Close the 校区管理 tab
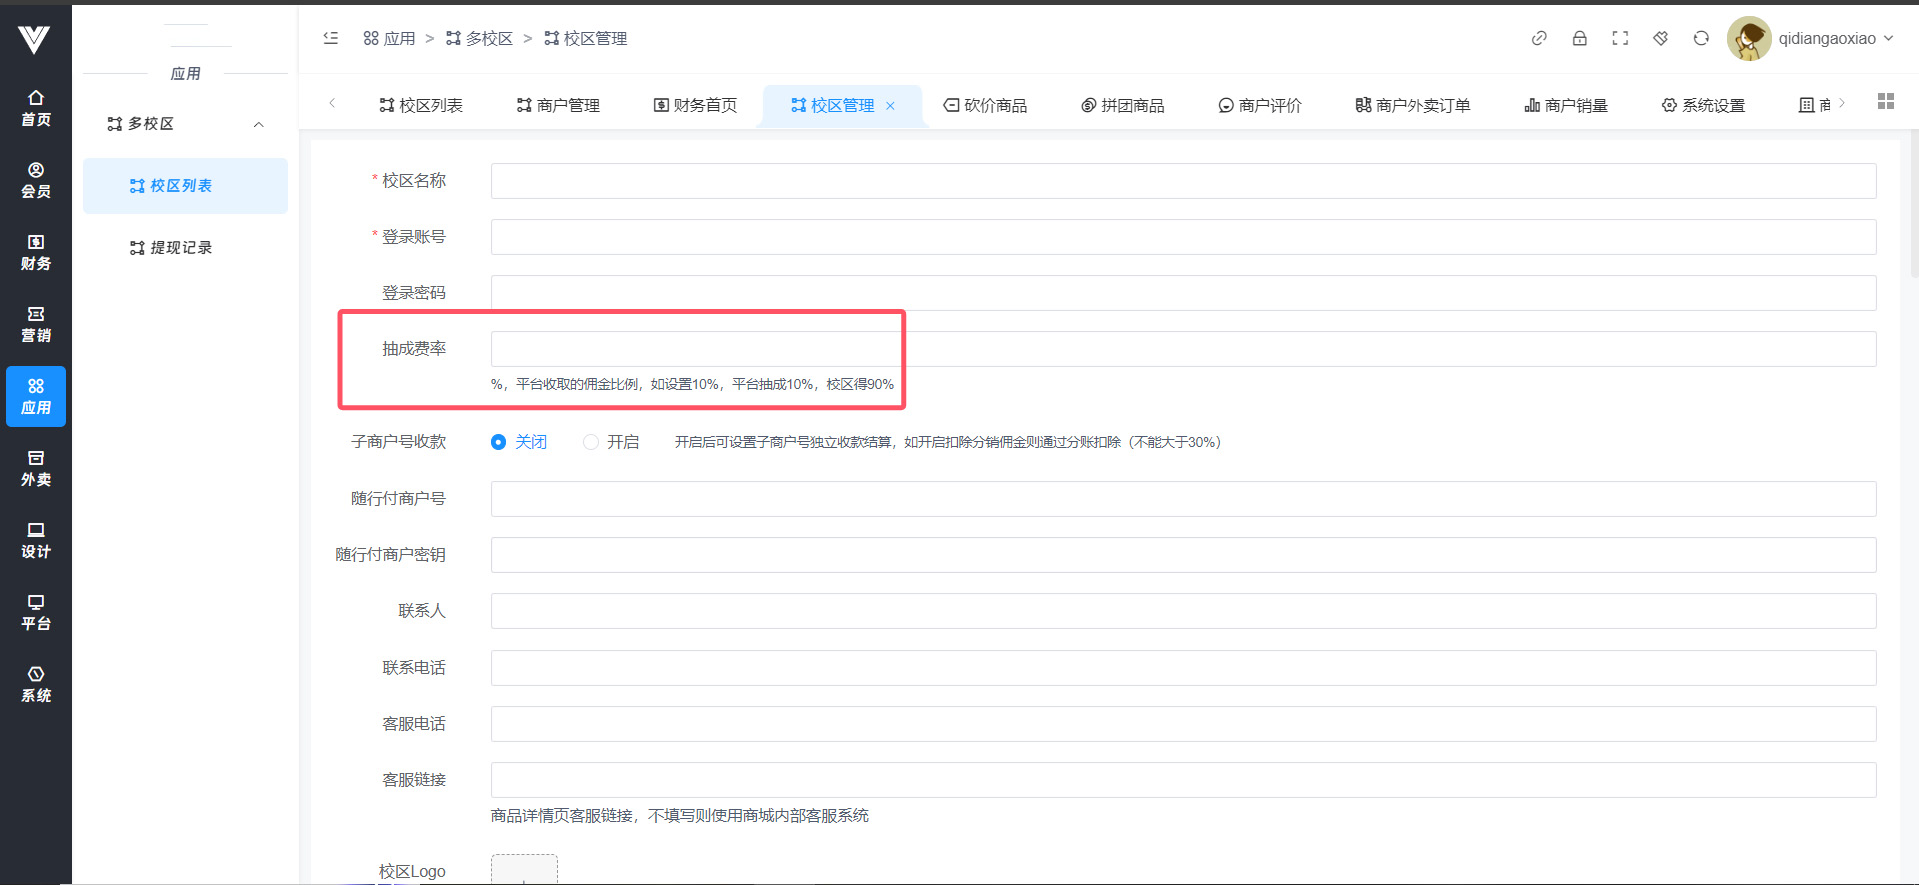 [890, 106]
